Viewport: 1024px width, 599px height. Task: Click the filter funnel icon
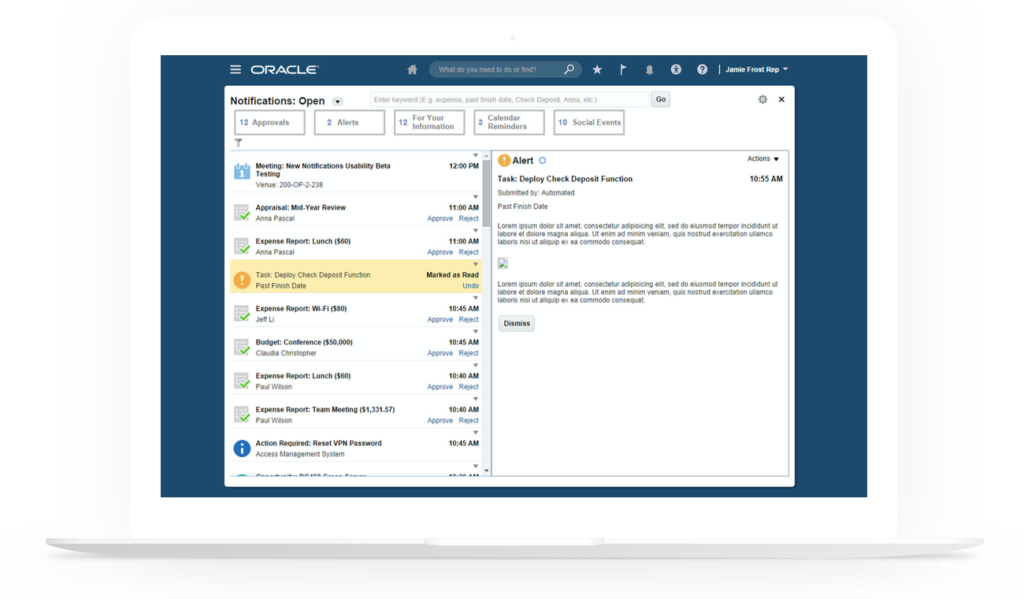238,143
